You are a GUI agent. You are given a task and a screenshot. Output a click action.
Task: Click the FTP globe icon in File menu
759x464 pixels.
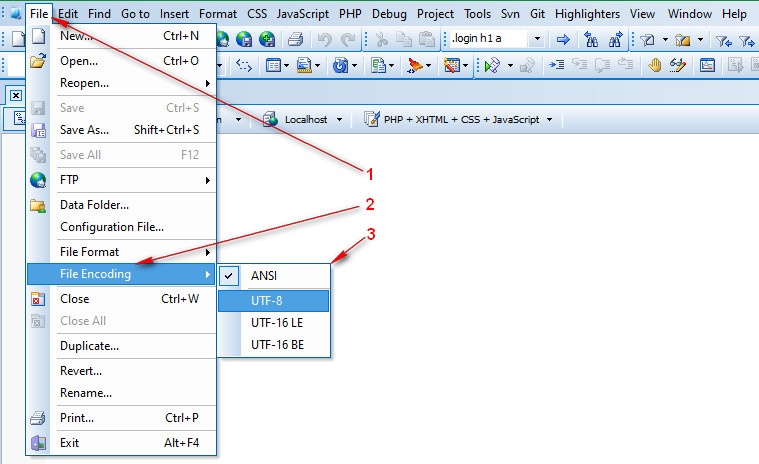[38, 180]
